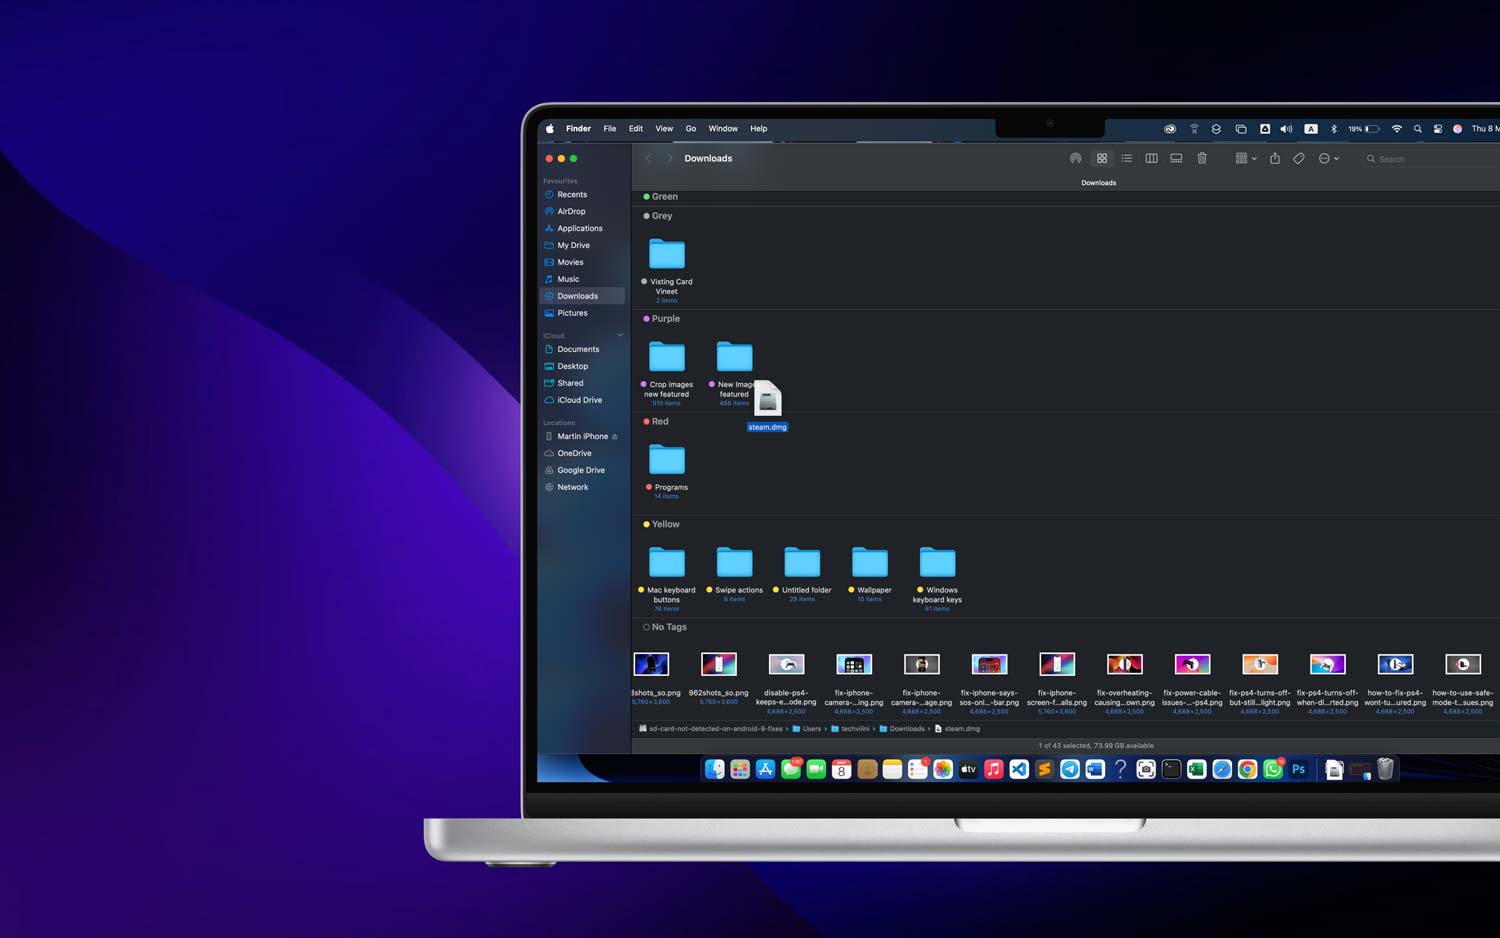Open the grouping options dropdown
Viewport: 1500px width, 938px height.
point(1244,158)
